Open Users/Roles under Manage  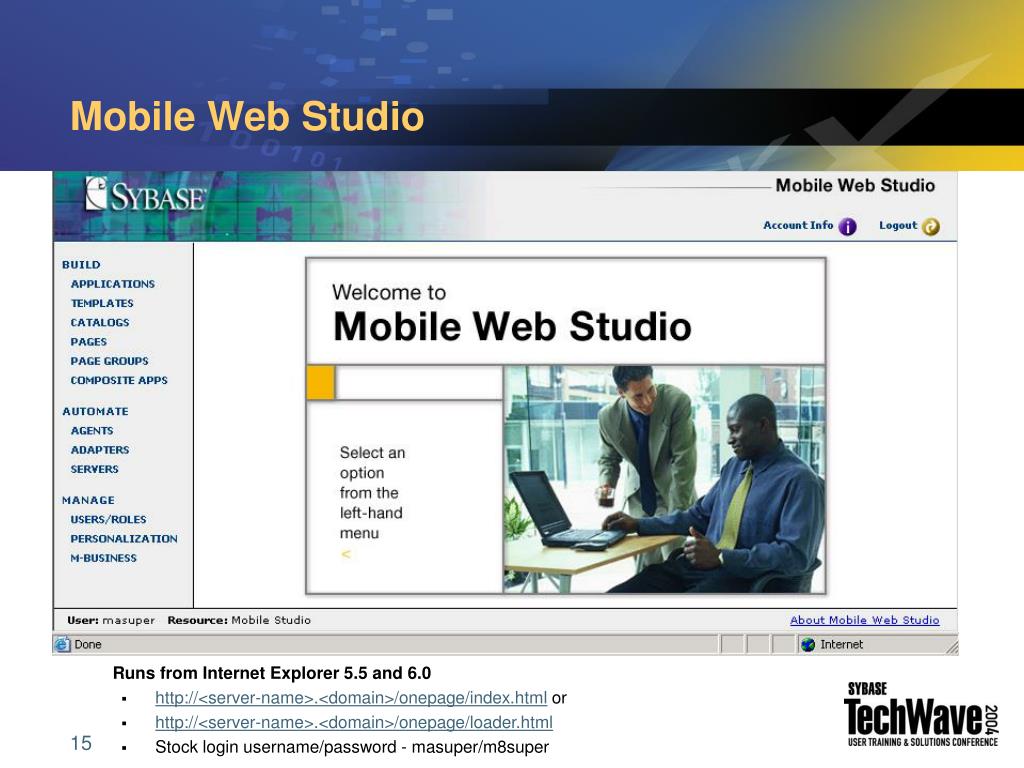(108, 520)
